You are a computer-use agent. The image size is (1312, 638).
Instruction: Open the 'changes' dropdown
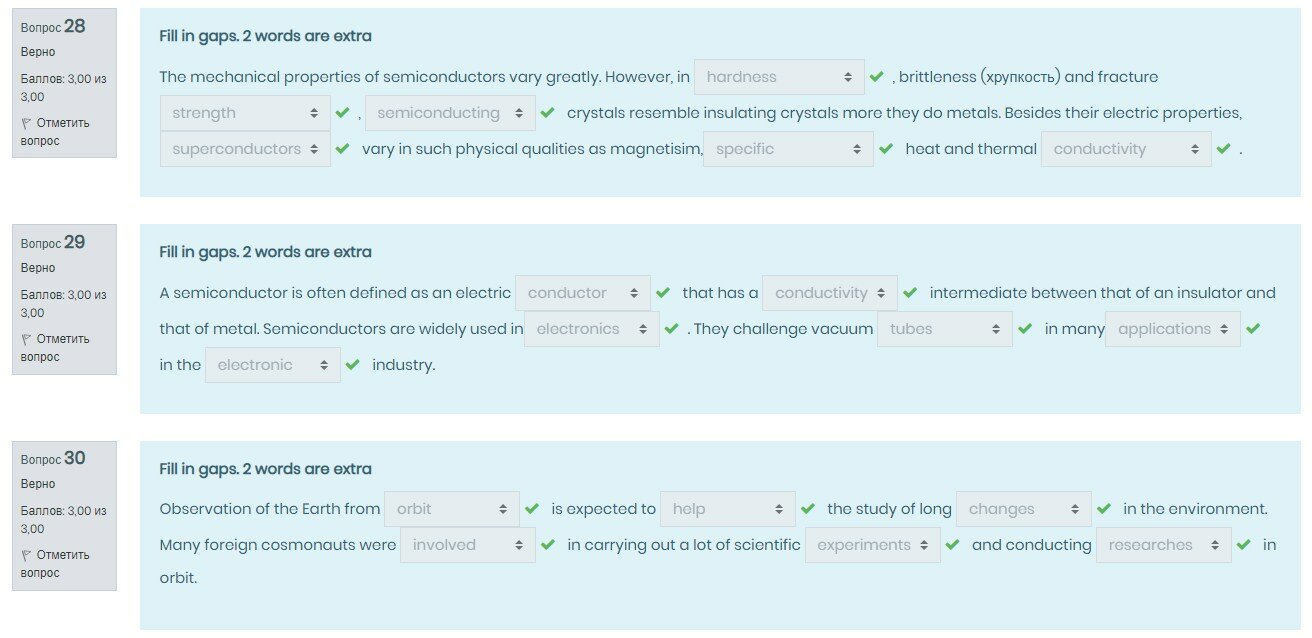tap(1023, 509)
